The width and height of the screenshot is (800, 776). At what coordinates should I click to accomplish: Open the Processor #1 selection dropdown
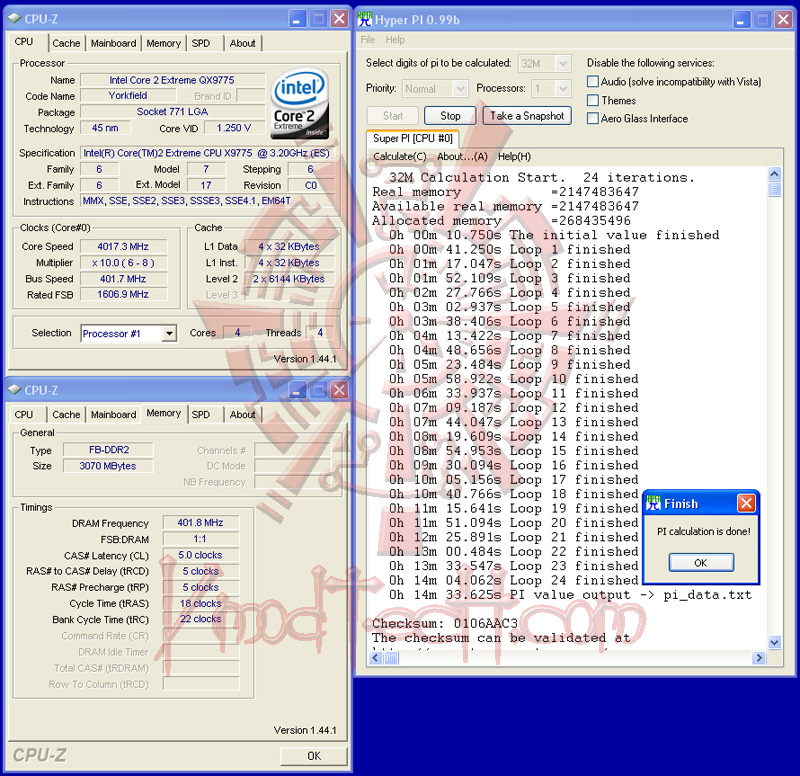click(x=169, y=334)
